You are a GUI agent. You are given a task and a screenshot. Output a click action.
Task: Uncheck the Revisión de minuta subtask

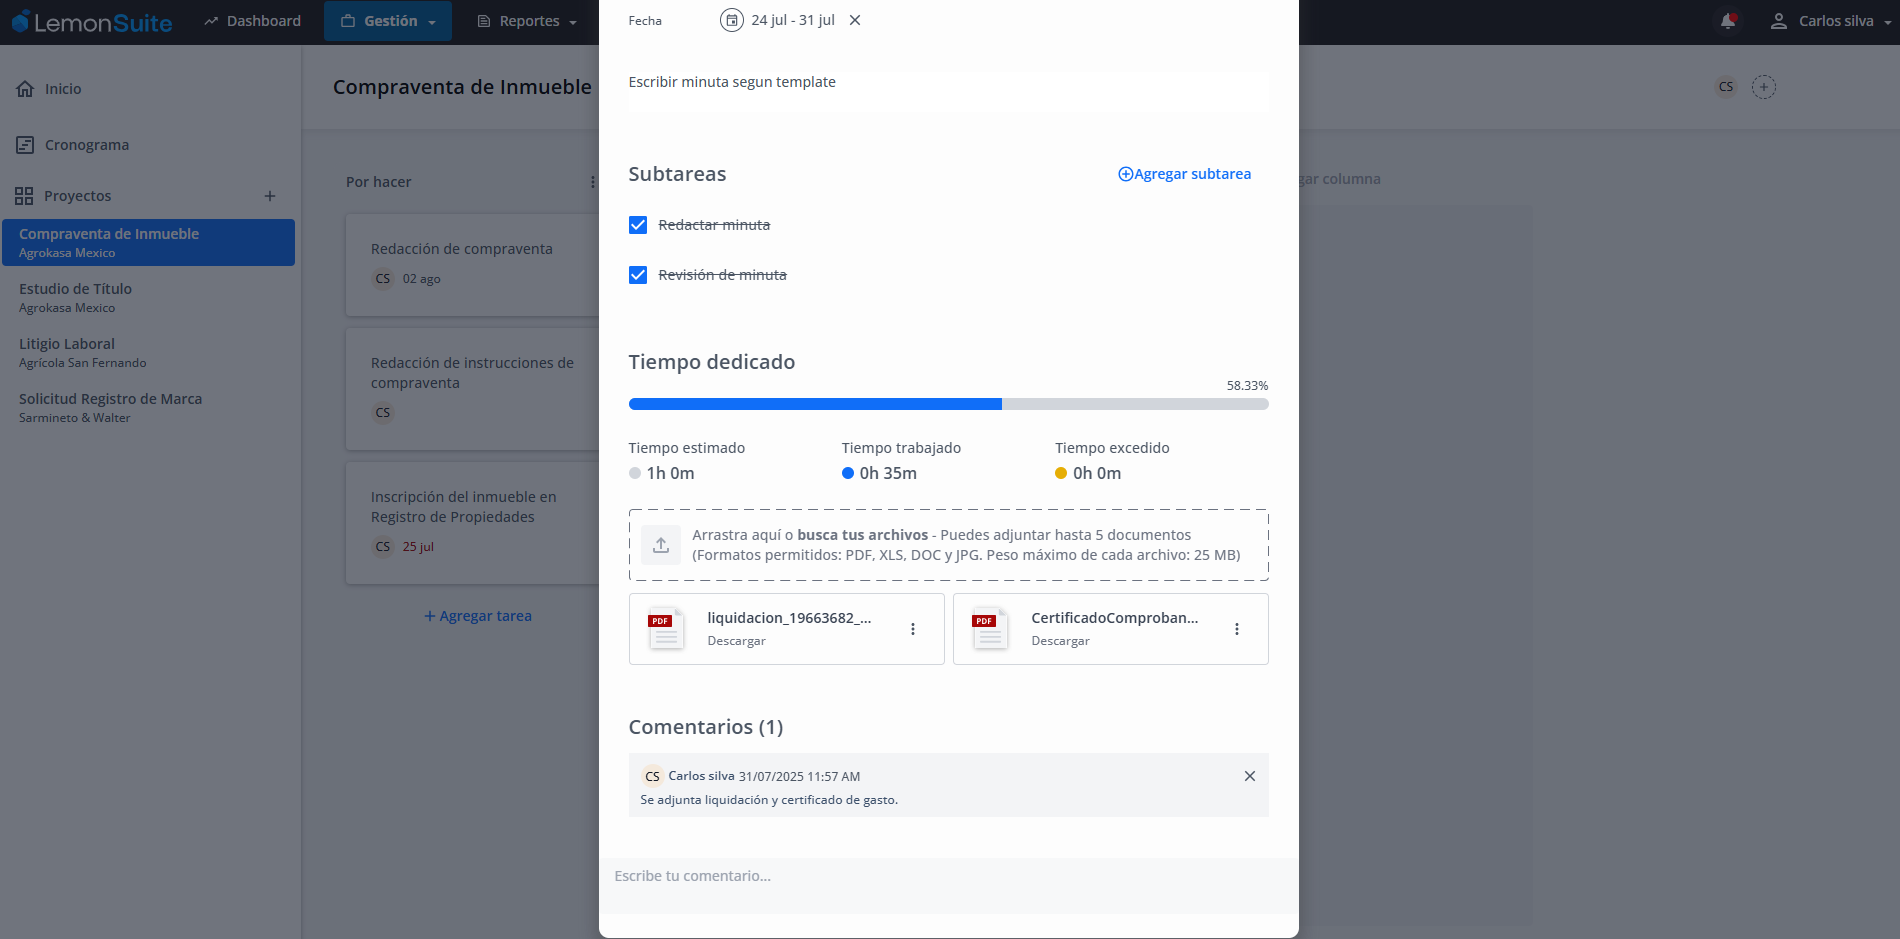click(x=638, y=275)
